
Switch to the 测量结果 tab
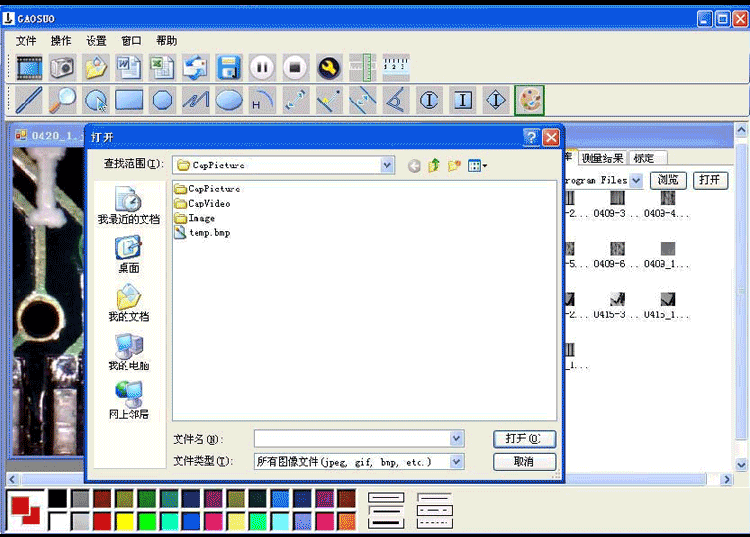click(x=603, y=158)
